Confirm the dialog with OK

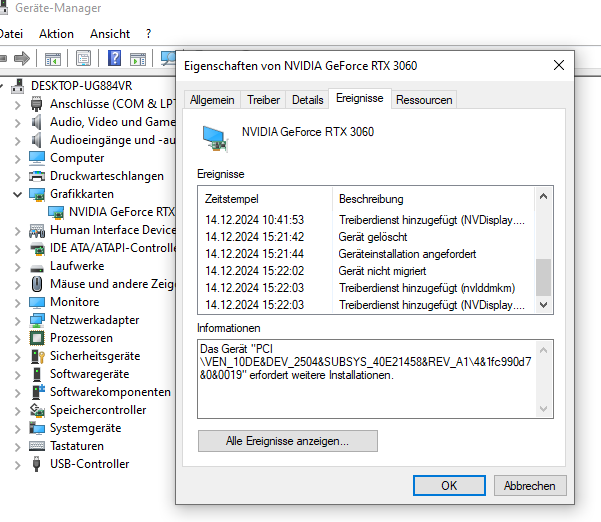coord(449,486)
